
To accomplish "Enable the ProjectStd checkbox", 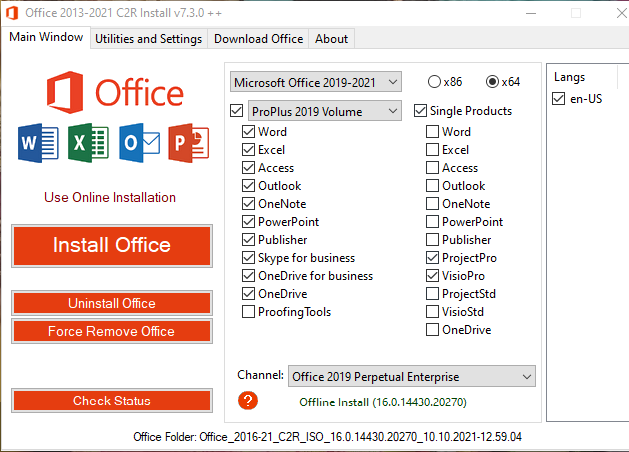I will 432,294.
